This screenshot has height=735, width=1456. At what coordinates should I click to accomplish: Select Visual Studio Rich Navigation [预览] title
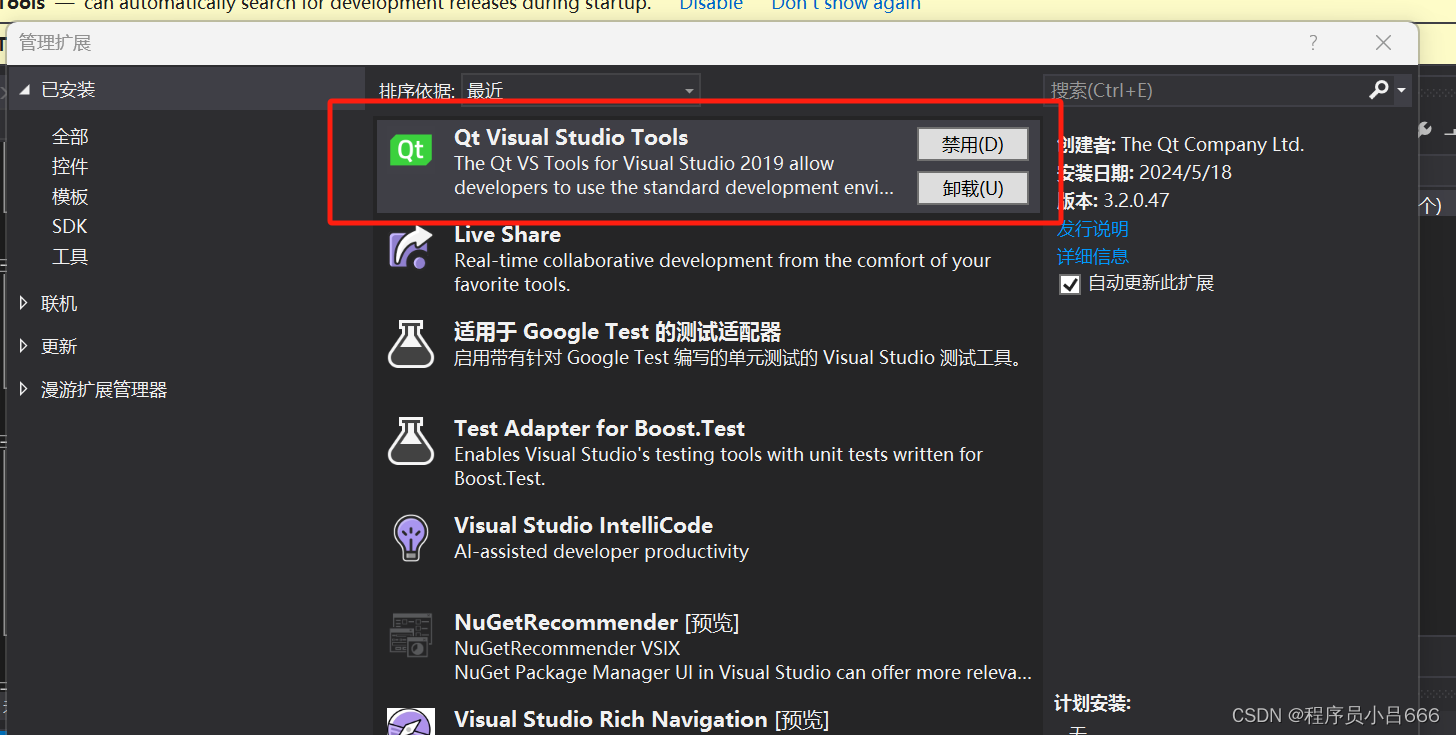click(641, 719)
